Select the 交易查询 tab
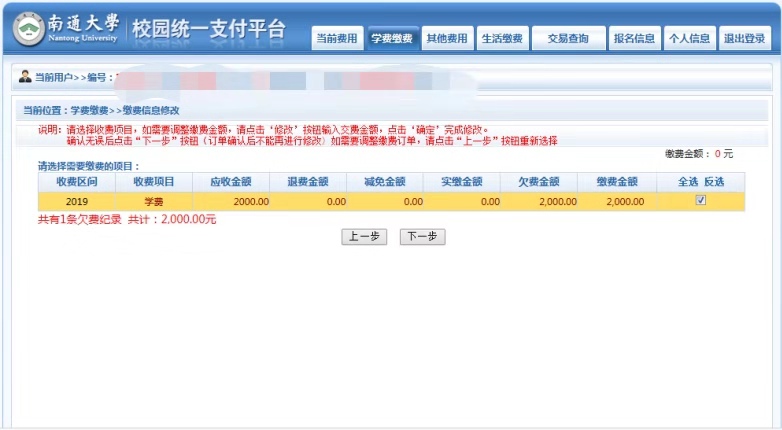The image size is (782, 430). click(569, 39)
